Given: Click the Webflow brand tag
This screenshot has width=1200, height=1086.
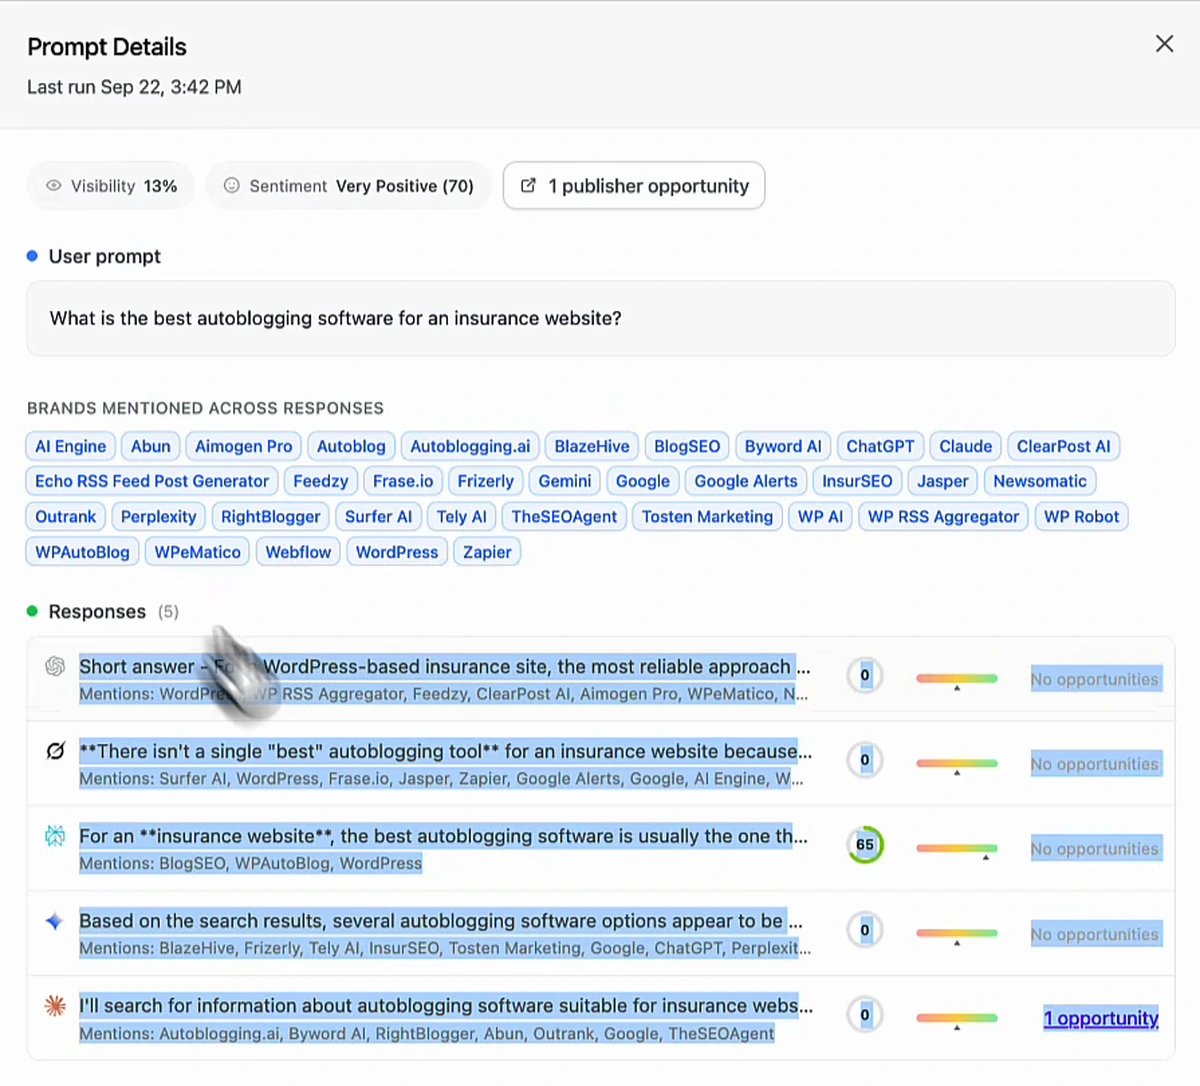Looking at the screenshot, I should coord(298,552).
